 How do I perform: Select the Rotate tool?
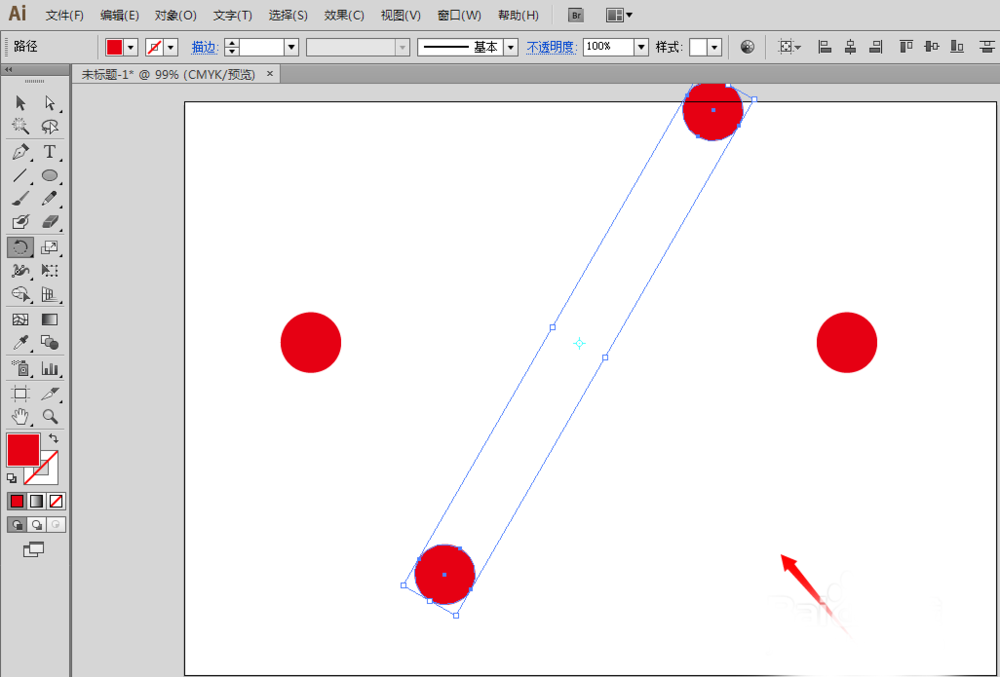[21, 247]
